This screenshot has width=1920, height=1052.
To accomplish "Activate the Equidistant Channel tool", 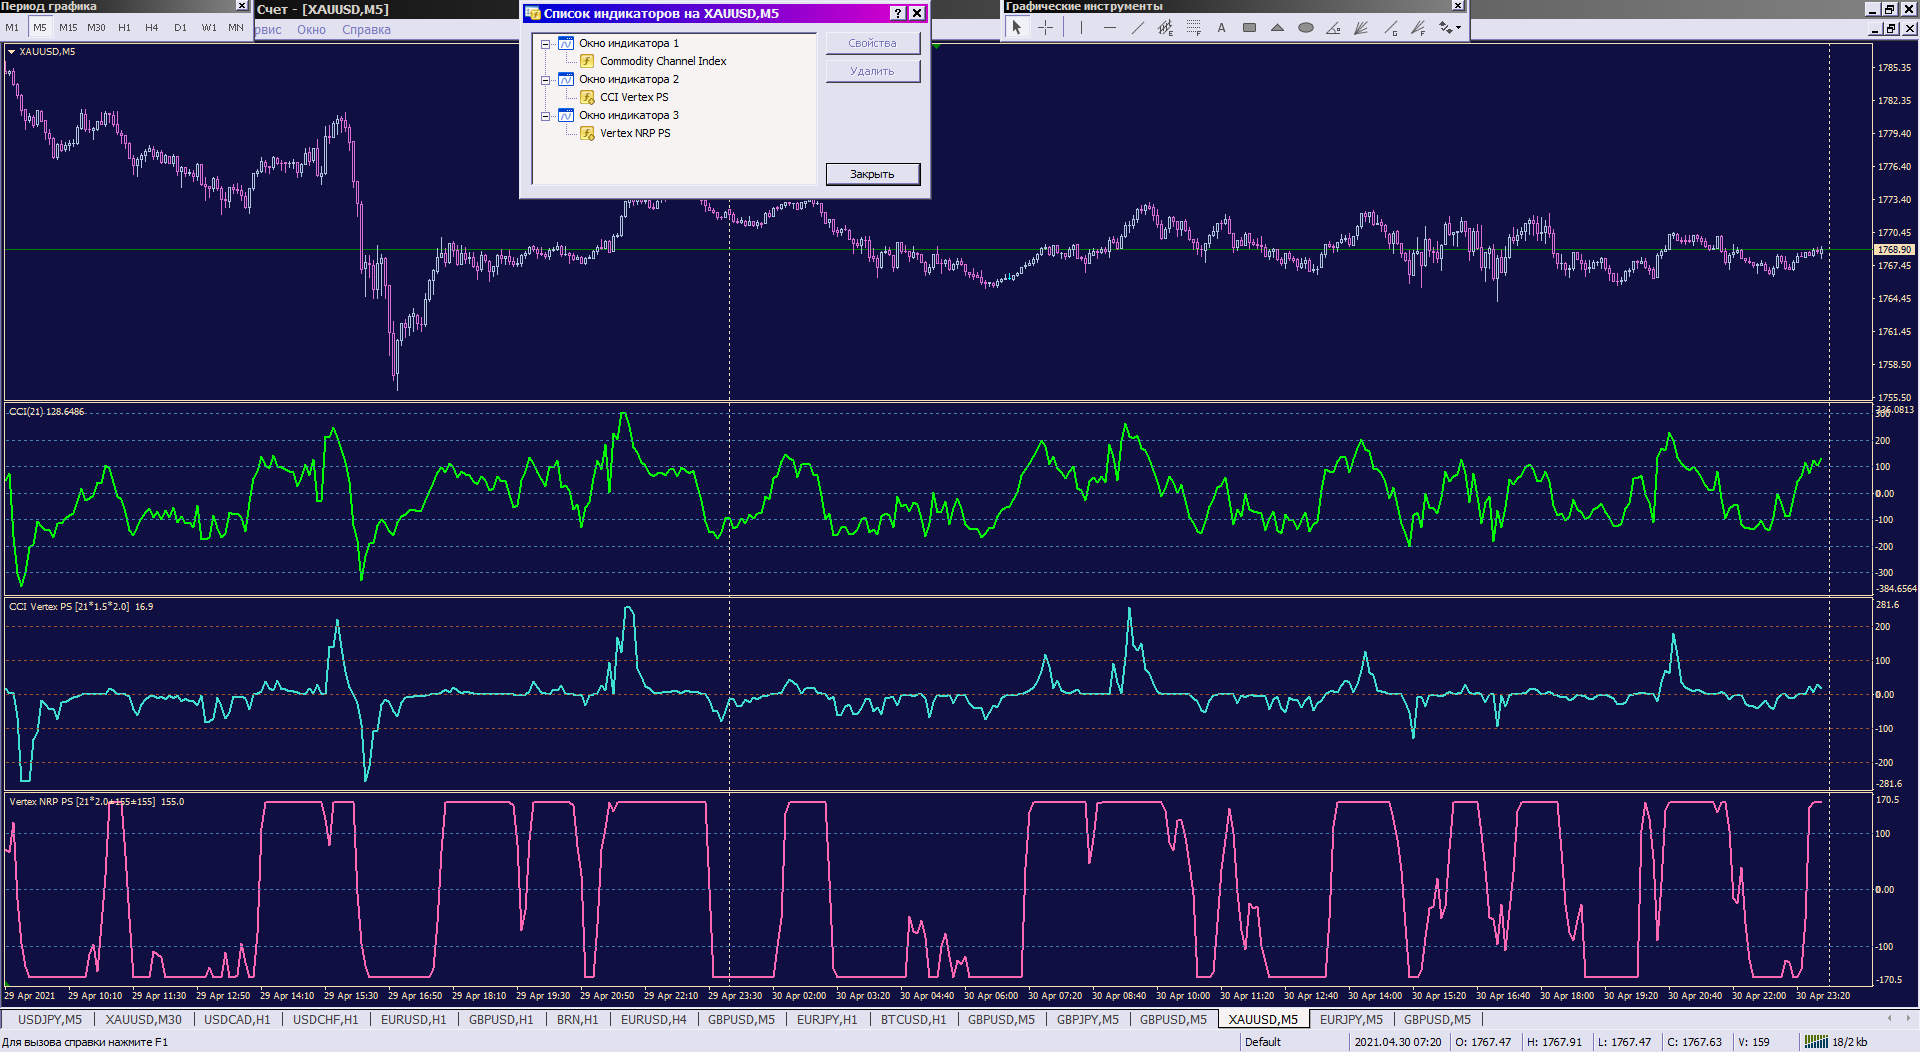I will tap(1165, 28).
